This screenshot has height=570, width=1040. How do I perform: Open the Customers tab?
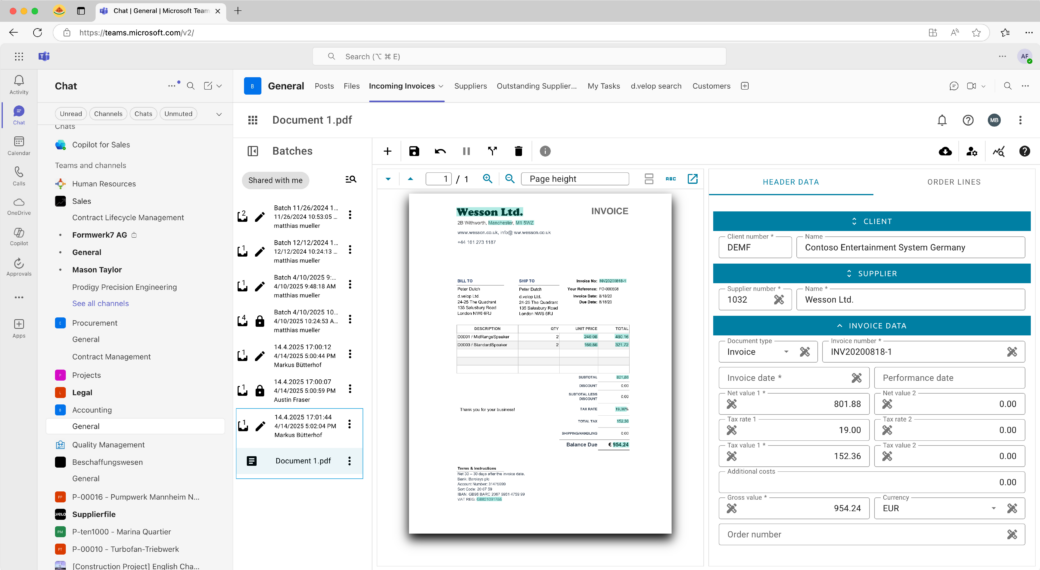711,86
